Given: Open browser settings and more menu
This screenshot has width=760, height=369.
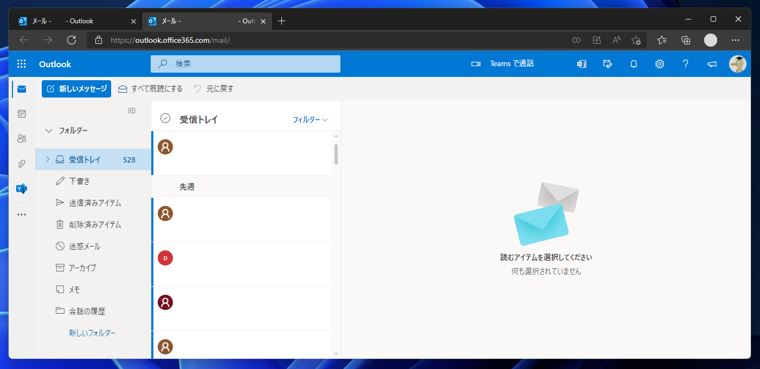Looking at the screenshot, I should [735, 40].
